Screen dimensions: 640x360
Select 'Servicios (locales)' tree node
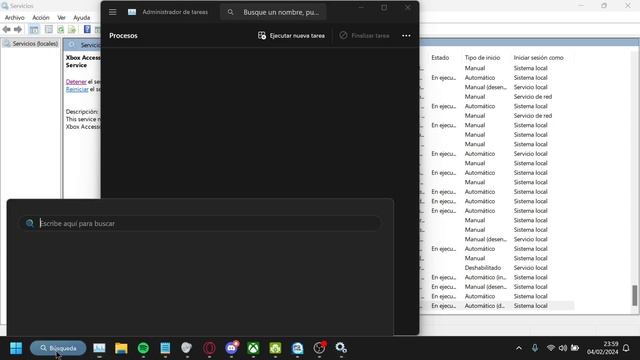31,44
